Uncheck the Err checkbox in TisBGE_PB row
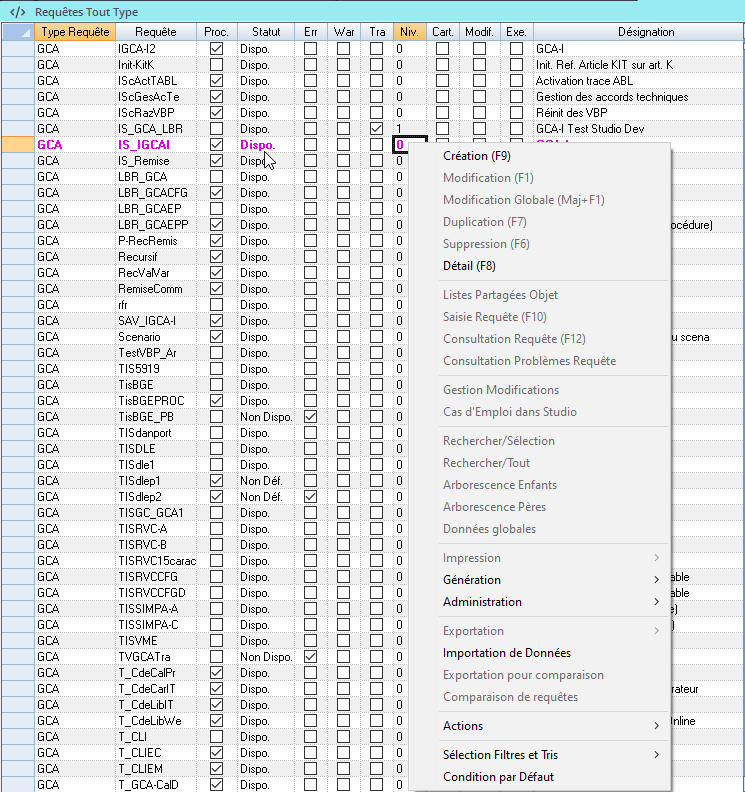 (311, 417)
